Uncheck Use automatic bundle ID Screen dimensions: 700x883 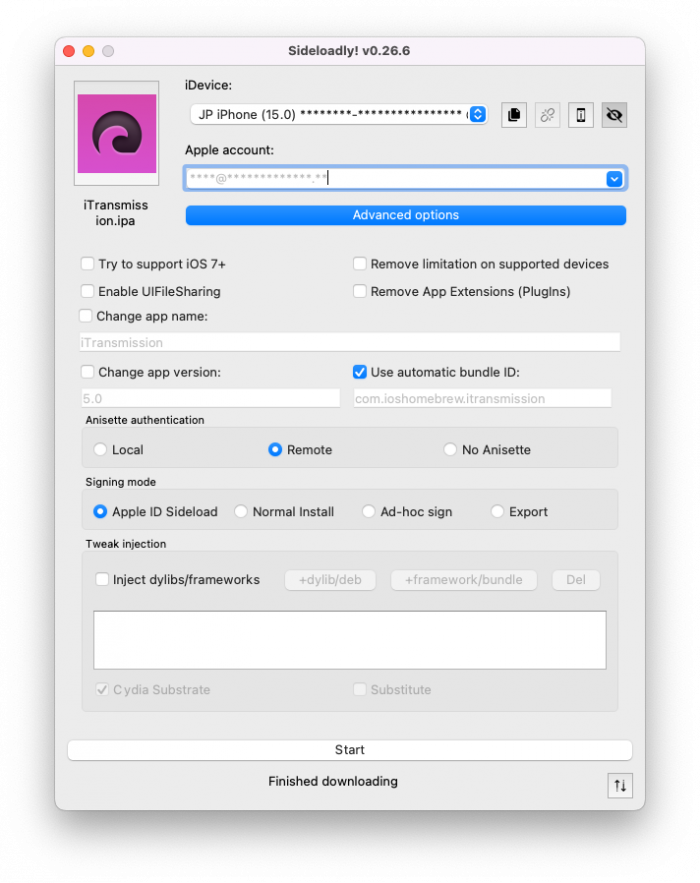tap(359, 372)
